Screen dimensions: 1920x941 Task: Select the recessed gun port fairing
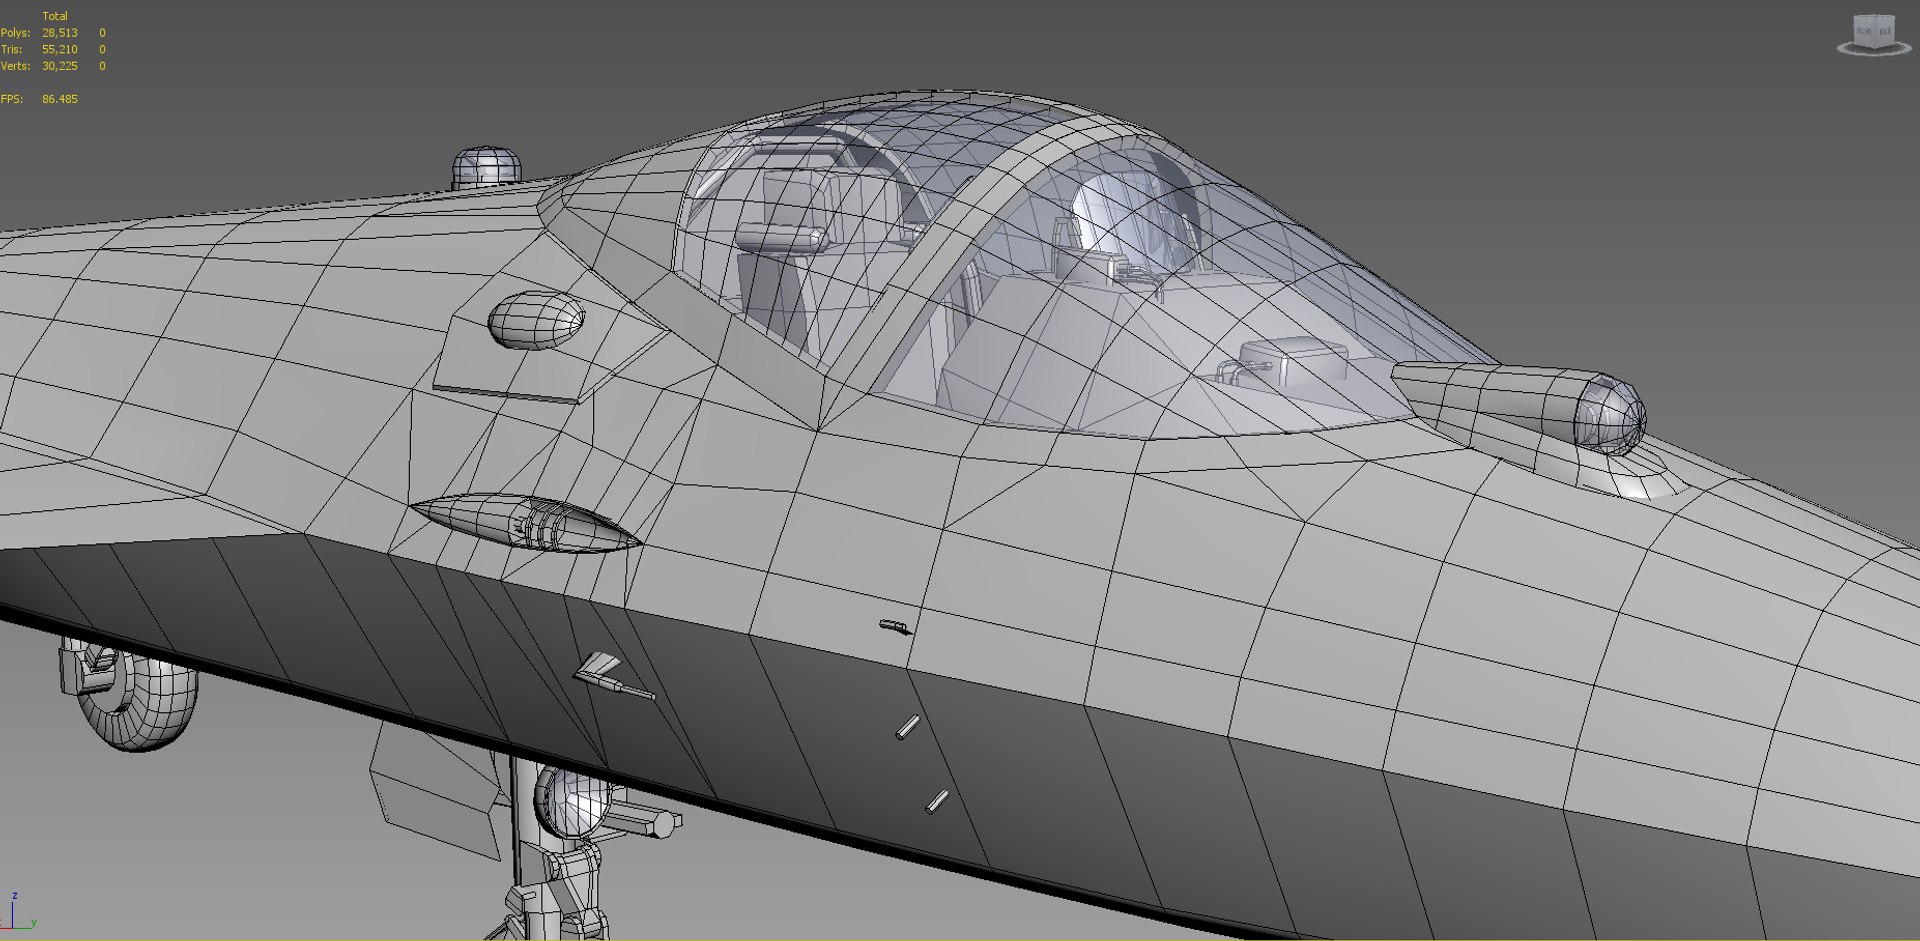tap(524, 522)
